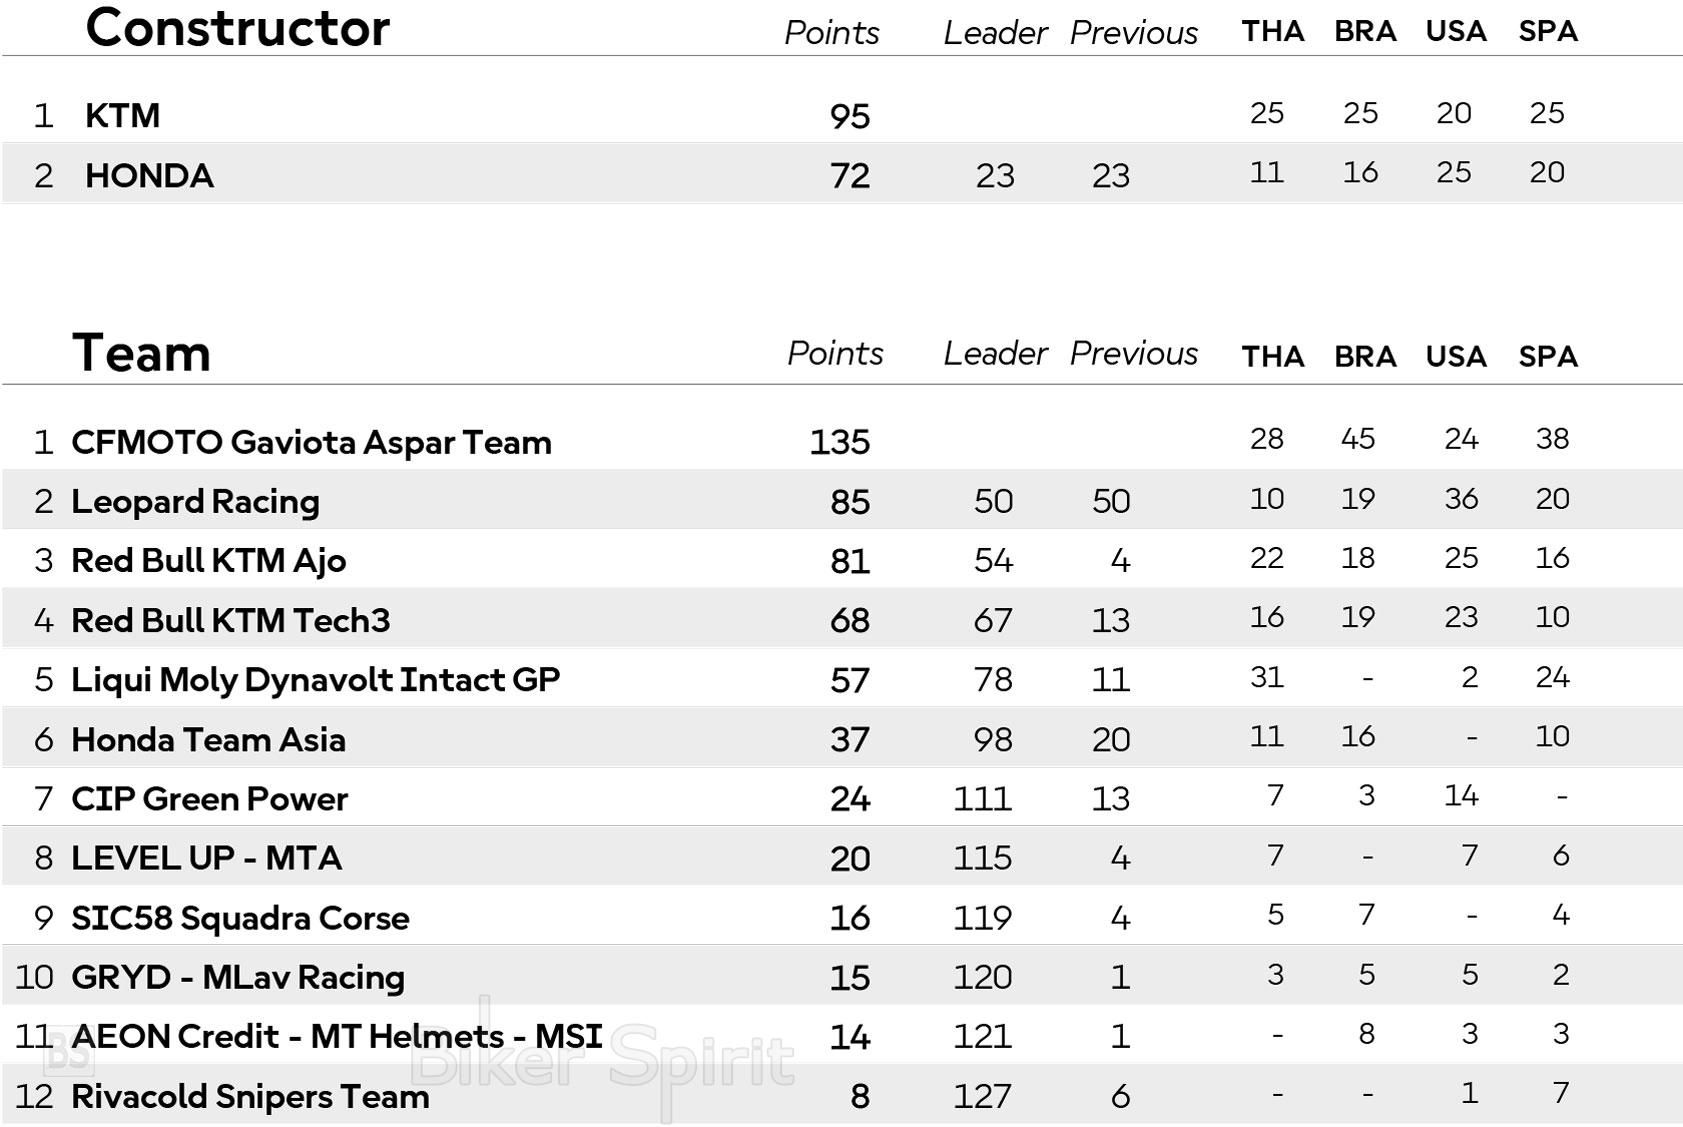Select Leopard Racing team name

pos(195,501)
